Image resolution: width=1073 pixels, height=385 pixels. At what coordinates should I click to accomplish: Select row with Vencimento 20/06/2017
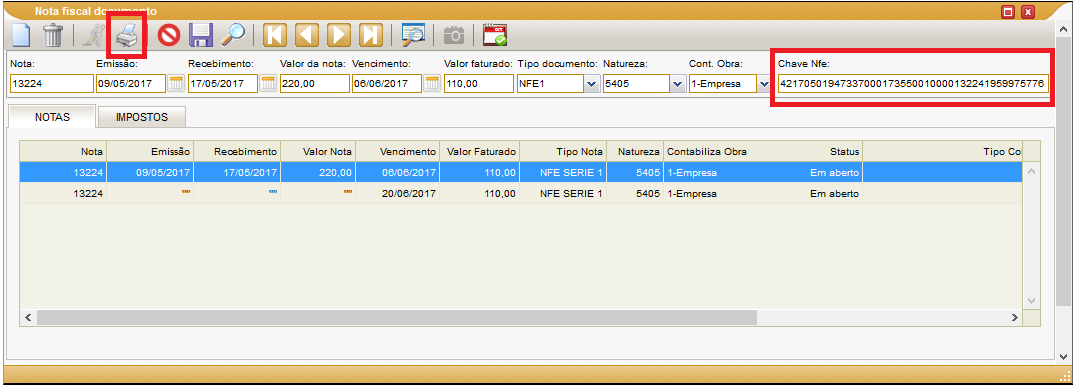coord(520,194)
